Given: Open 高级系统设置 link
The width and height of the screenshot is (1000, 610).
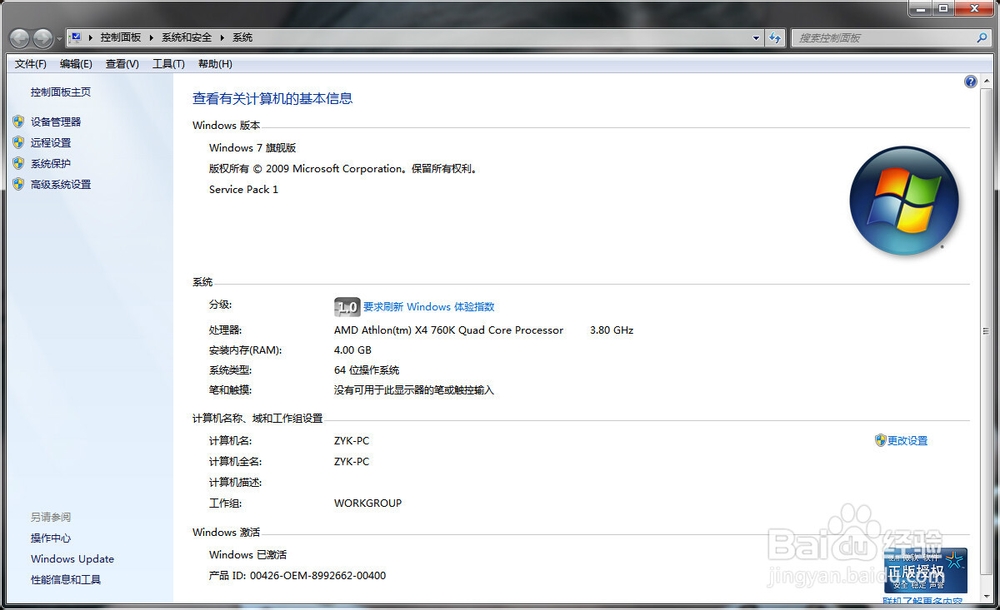Looking at the screenshot, I should pyautogui.click(x=61, y=184).
